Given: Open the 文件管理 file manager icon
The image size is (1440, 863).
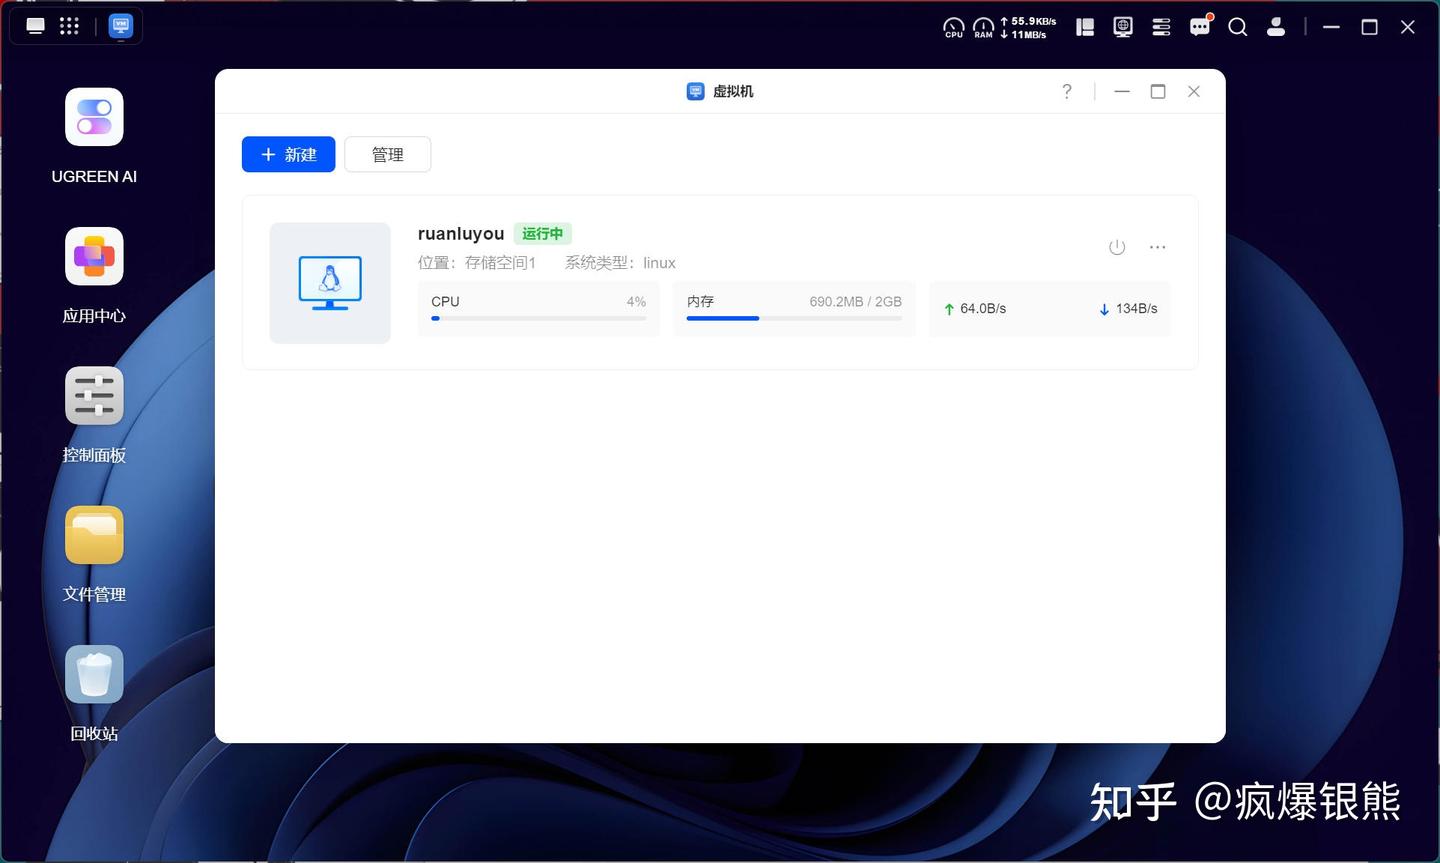Looking at the screenshot, I should (94, 534).
